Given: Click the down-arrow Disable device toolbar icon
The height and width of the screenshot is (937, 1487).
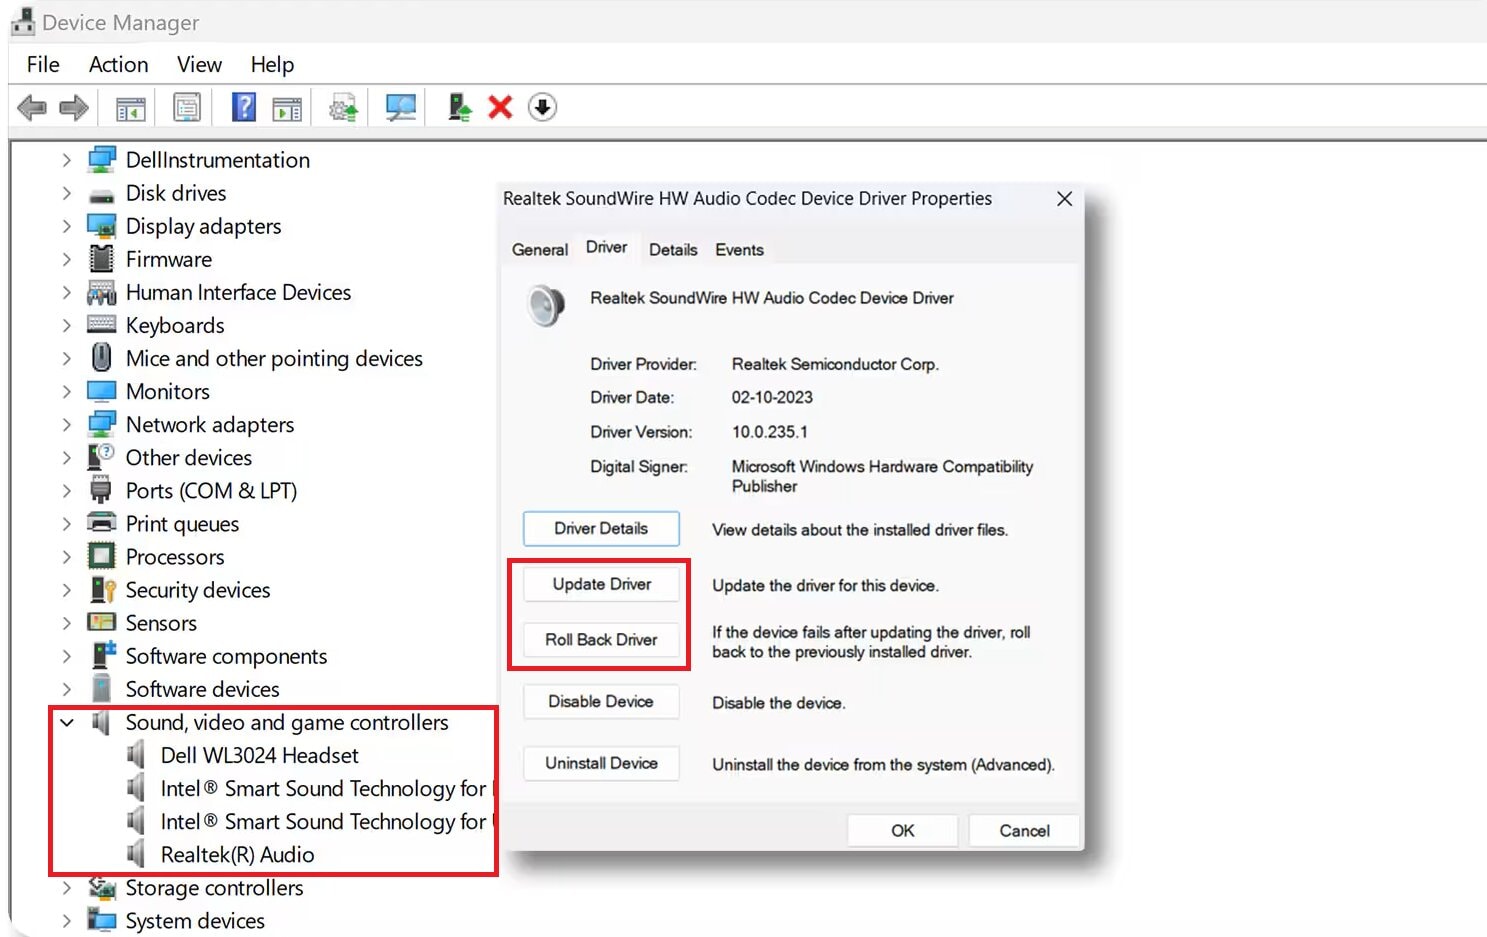Looking at the screenshot, I should (x=542, y=107).
